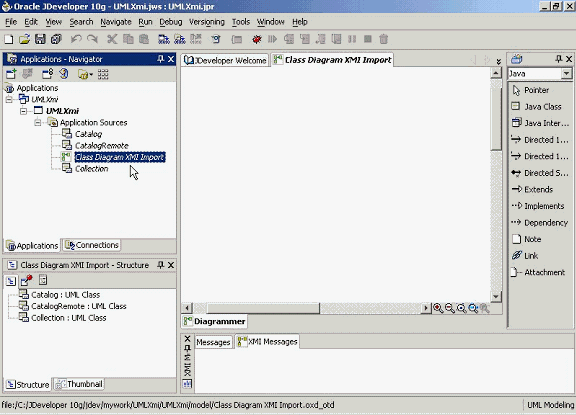Switch to JDeveloper Welcome tab
This screenshot has width=576, height=415.
pyautogui.click(x=225, y=60)
